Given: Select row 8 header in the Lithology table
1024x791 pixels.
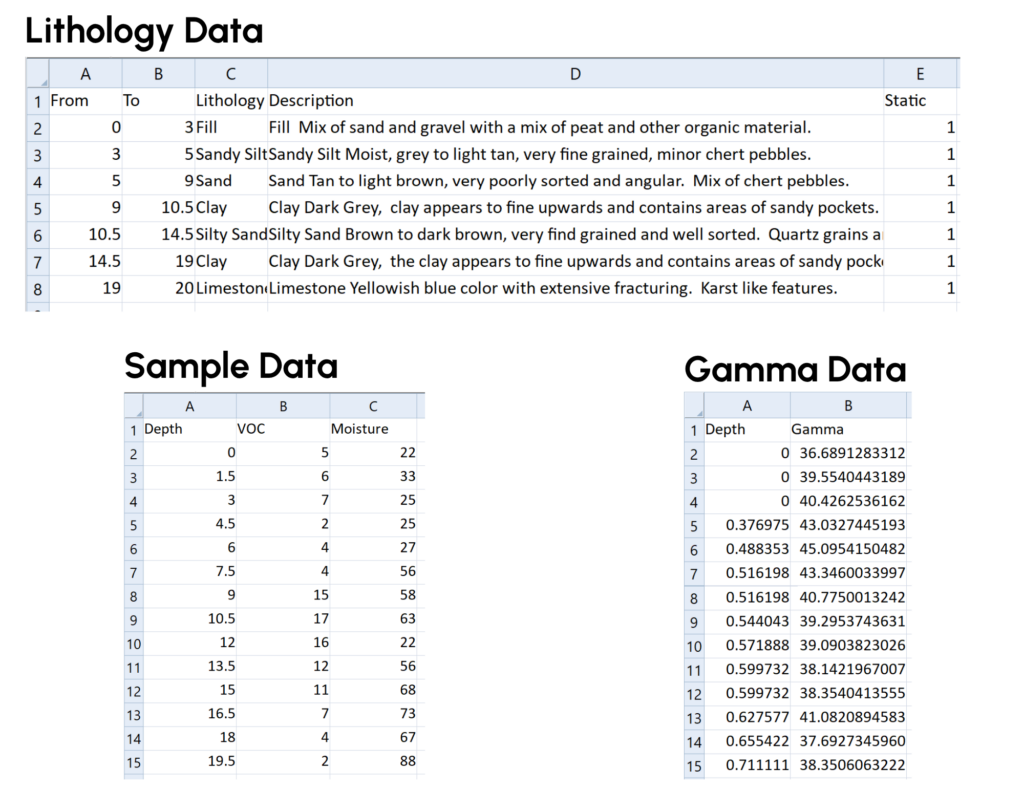Looking at the screenshot, I should point(37,288).
